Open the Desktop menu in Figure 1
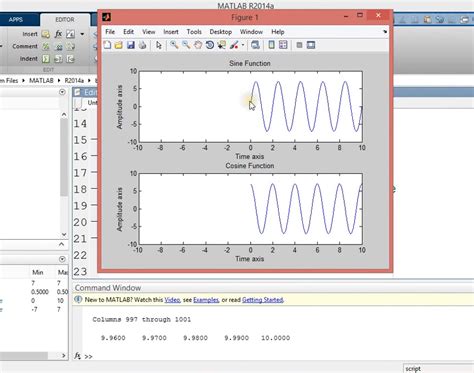 tap(221, 32)
